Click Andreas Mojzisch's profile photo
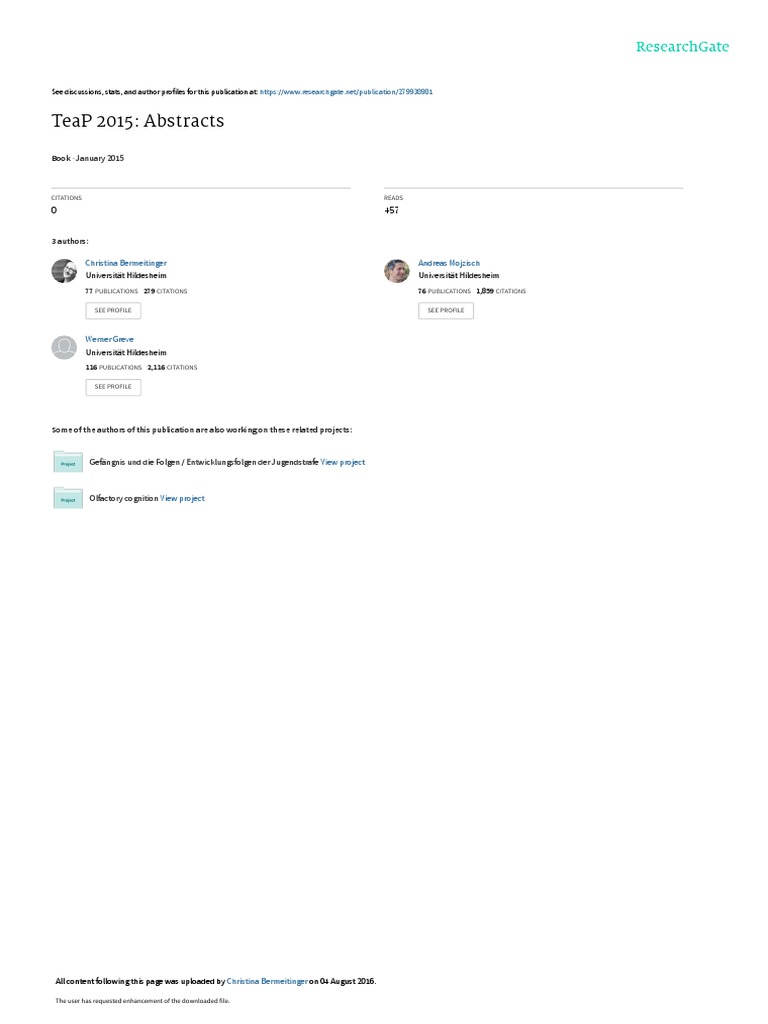768x1024 pixels. click(x=396, y=270)
